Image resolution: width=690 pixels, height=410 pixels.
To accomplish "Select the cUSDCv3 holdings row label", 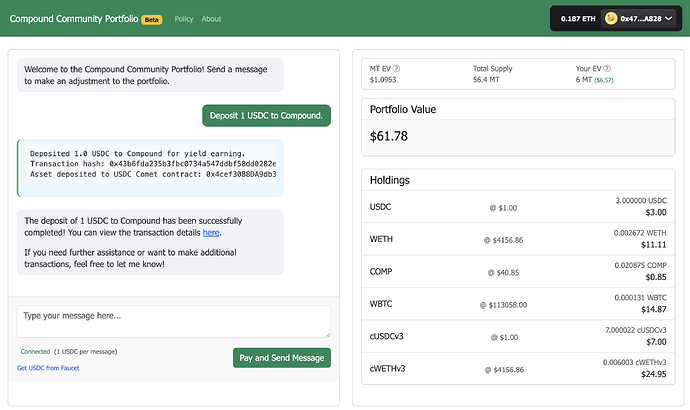I will click(386, 336).
